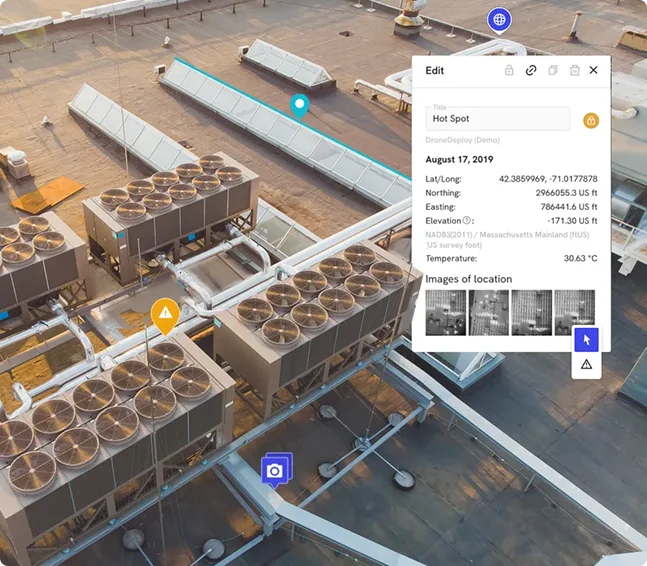Select the warning triangle issue tool
The width and height of the screenshot is (647, 566).
point(586,364)
